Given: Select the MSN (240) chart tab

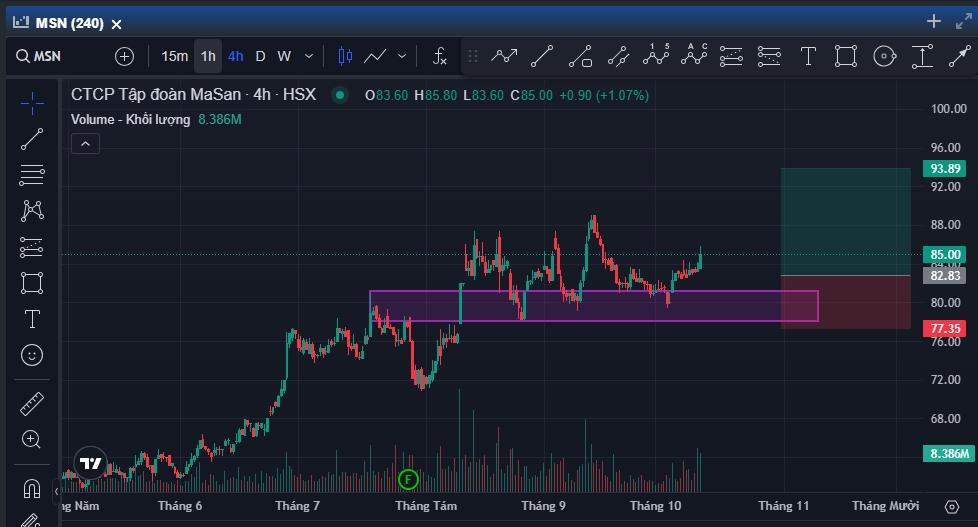Looking at the screenshot, I should click(68, 23).
